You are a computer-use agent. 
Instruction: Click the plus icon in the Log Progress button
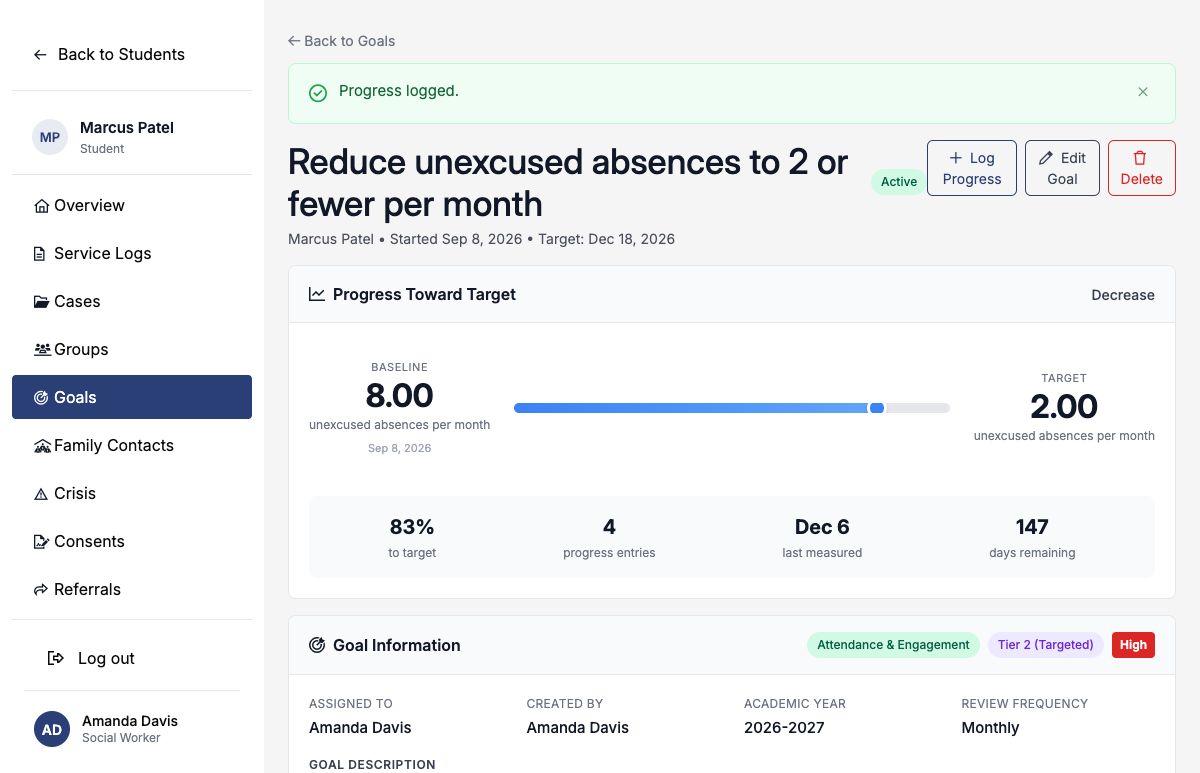[x=955, y=158]
